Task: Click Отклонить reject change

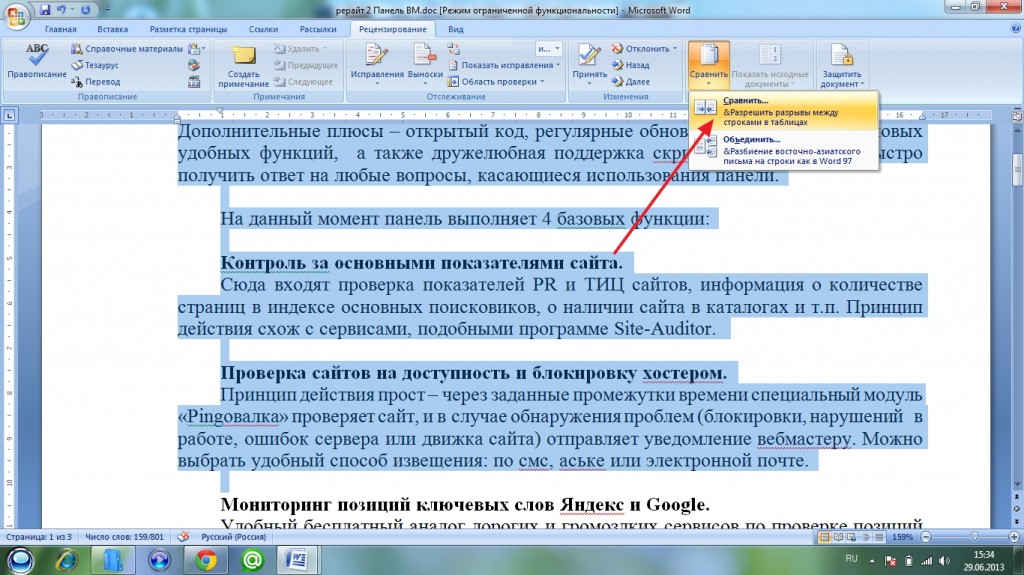Action: click(x=640, y=48)
